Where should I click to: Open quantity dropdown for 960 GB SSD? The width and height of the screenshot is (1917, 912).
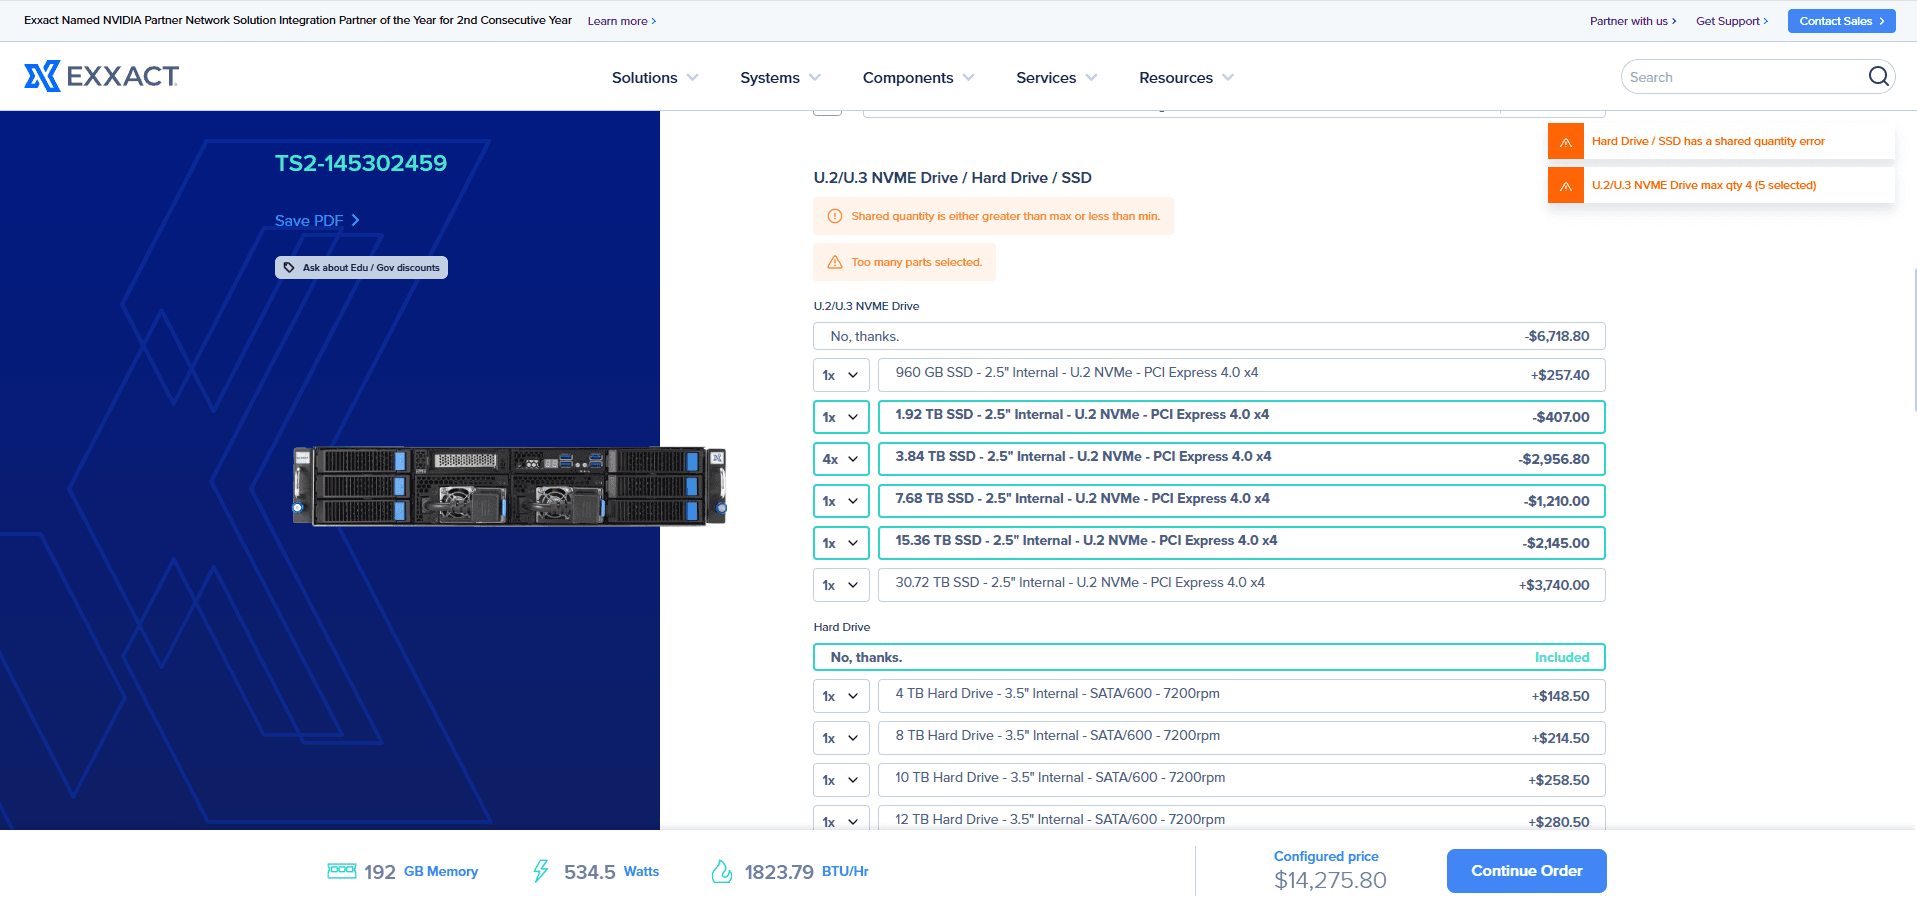841,375
